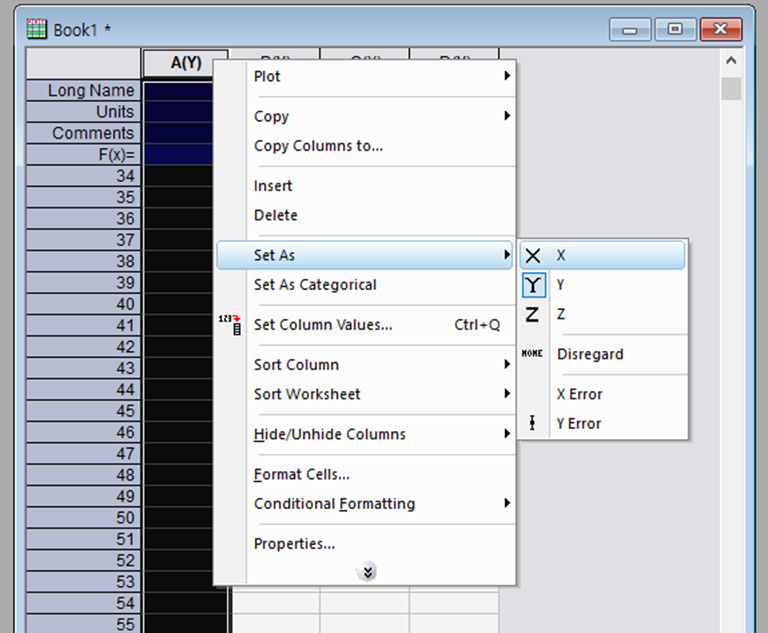Minimize the Book1 window
Screen dimensions: 768x633
pos(630,30)
